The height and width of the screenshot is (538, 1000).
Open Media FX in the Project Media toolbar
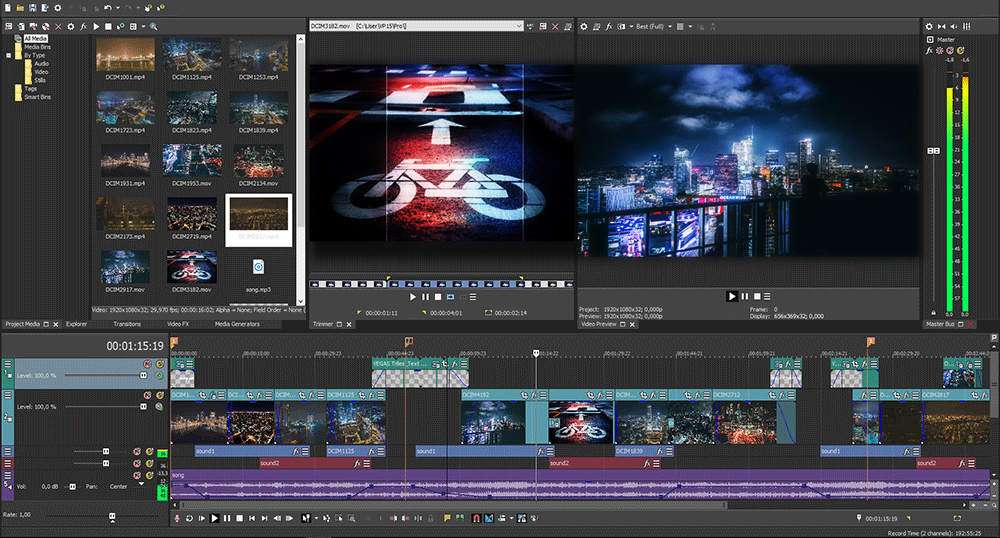(x=84, y=27)
